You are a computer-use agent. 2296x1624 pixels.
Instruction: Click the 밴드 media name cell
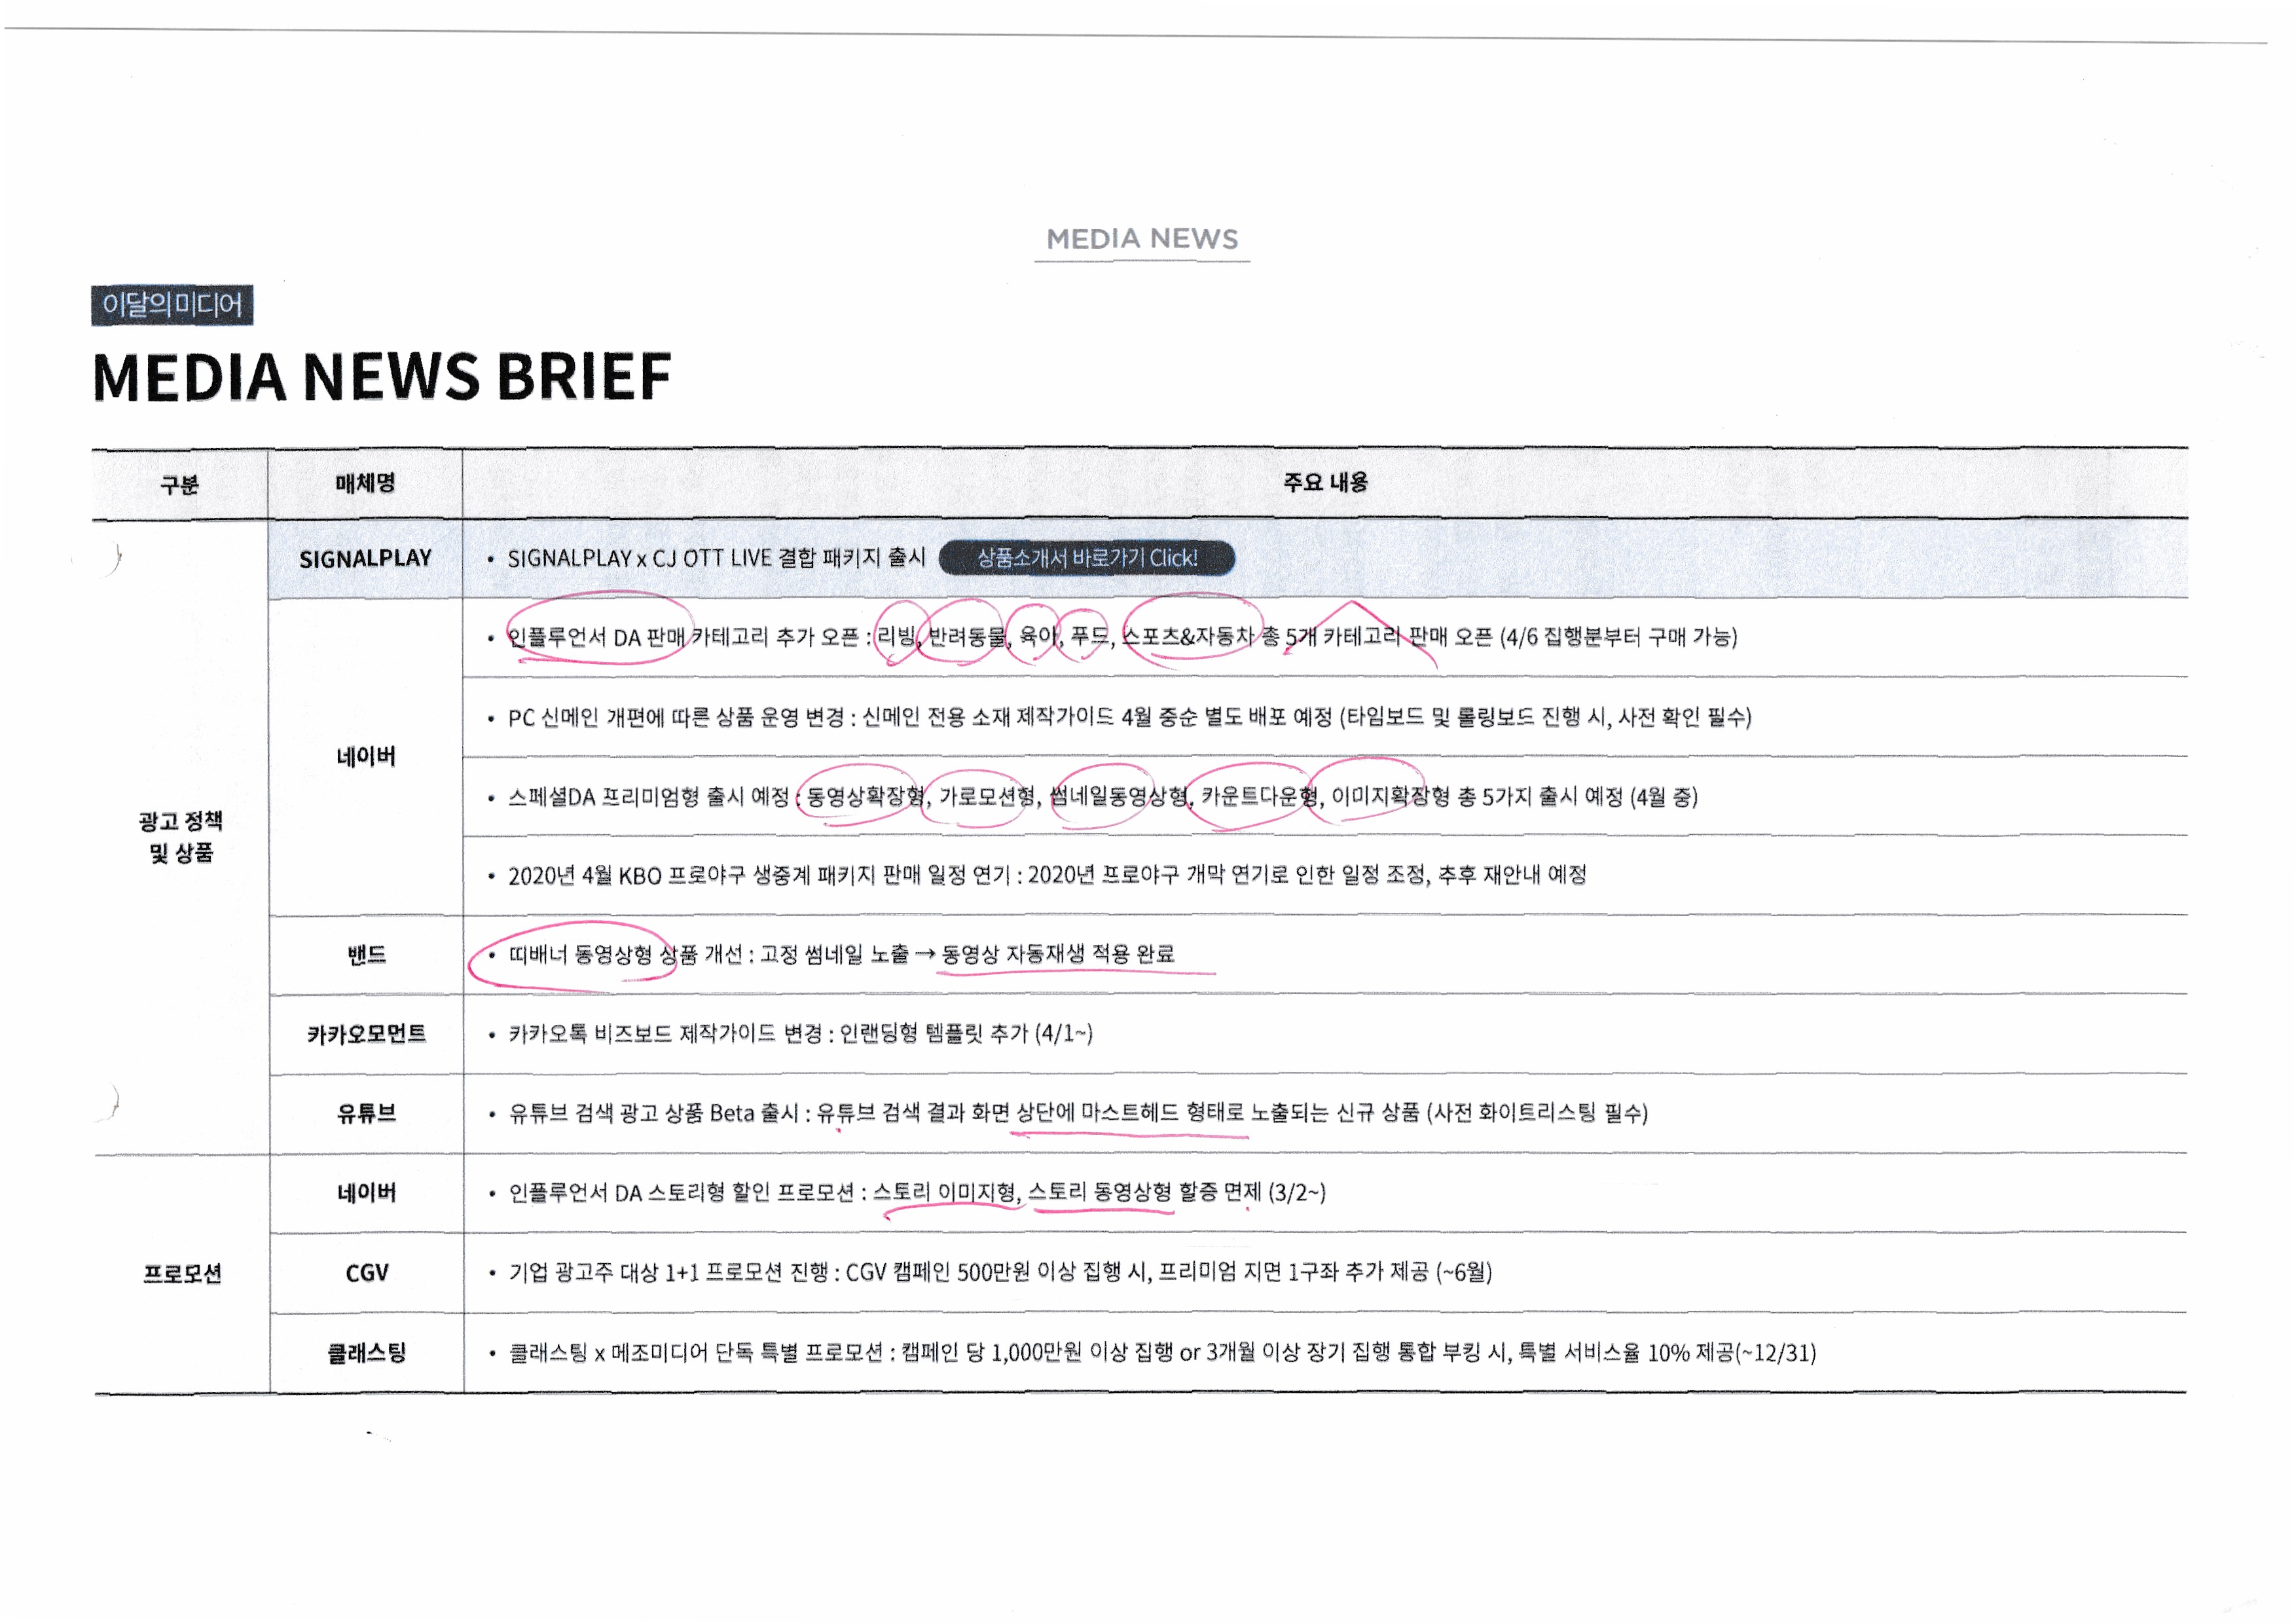click(366, 955)
